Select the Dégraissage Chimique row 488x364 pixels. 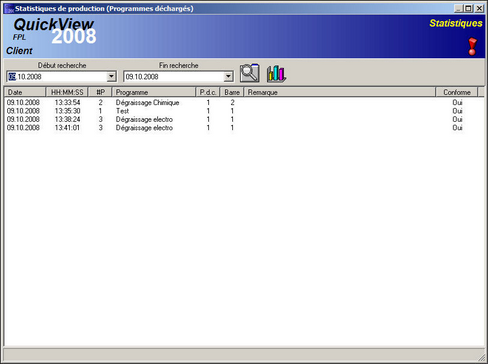[244, 102]
